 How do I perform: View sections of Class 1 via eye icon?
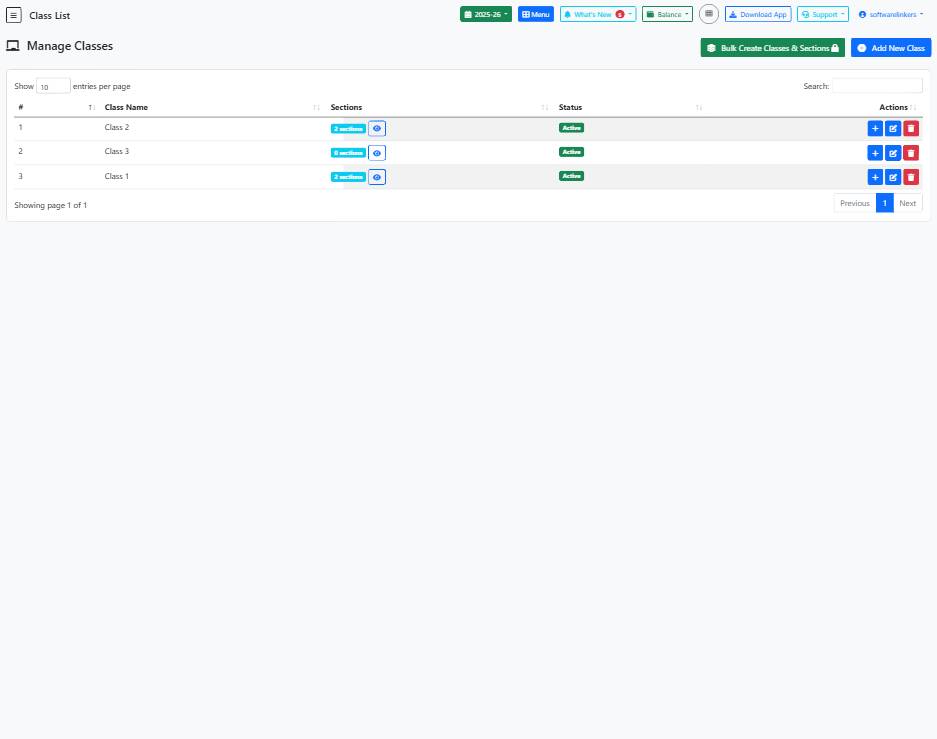coord(377,177)
